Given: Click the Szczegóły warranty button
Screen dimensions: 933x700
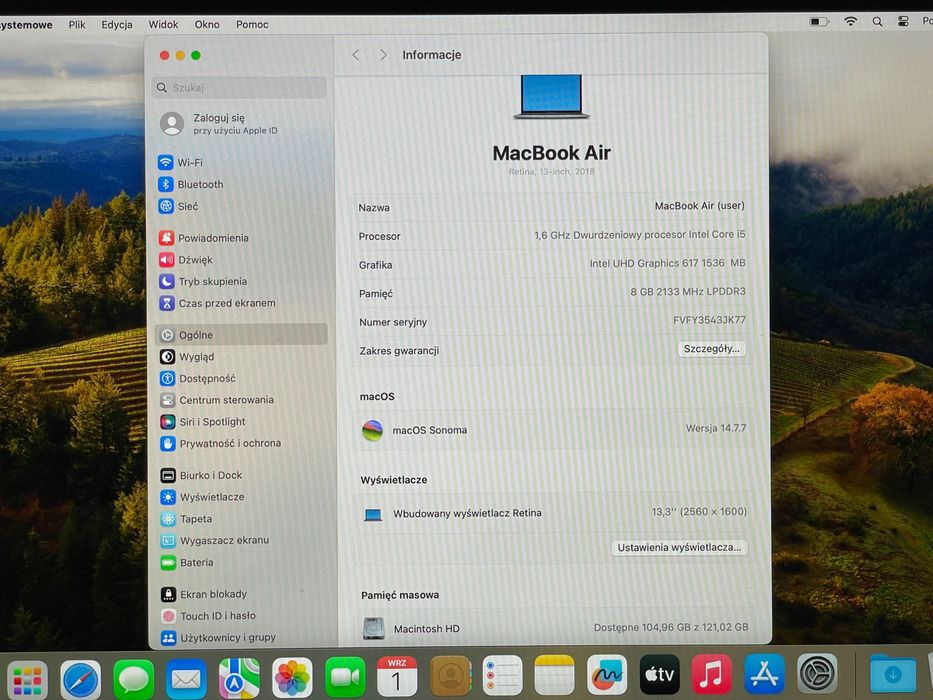Looking at the screenshot, I should coord(711,349).
